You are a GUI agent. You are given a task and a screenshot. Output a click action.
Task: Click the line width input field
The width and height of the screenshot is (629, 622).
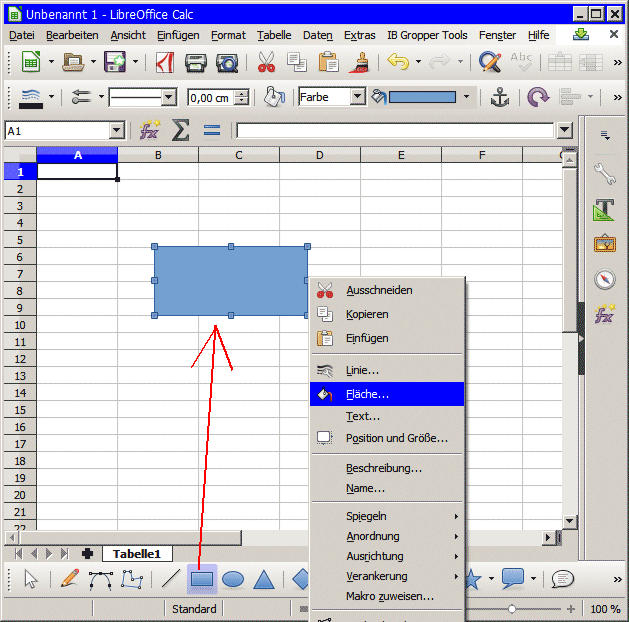[x=211, y=97]
